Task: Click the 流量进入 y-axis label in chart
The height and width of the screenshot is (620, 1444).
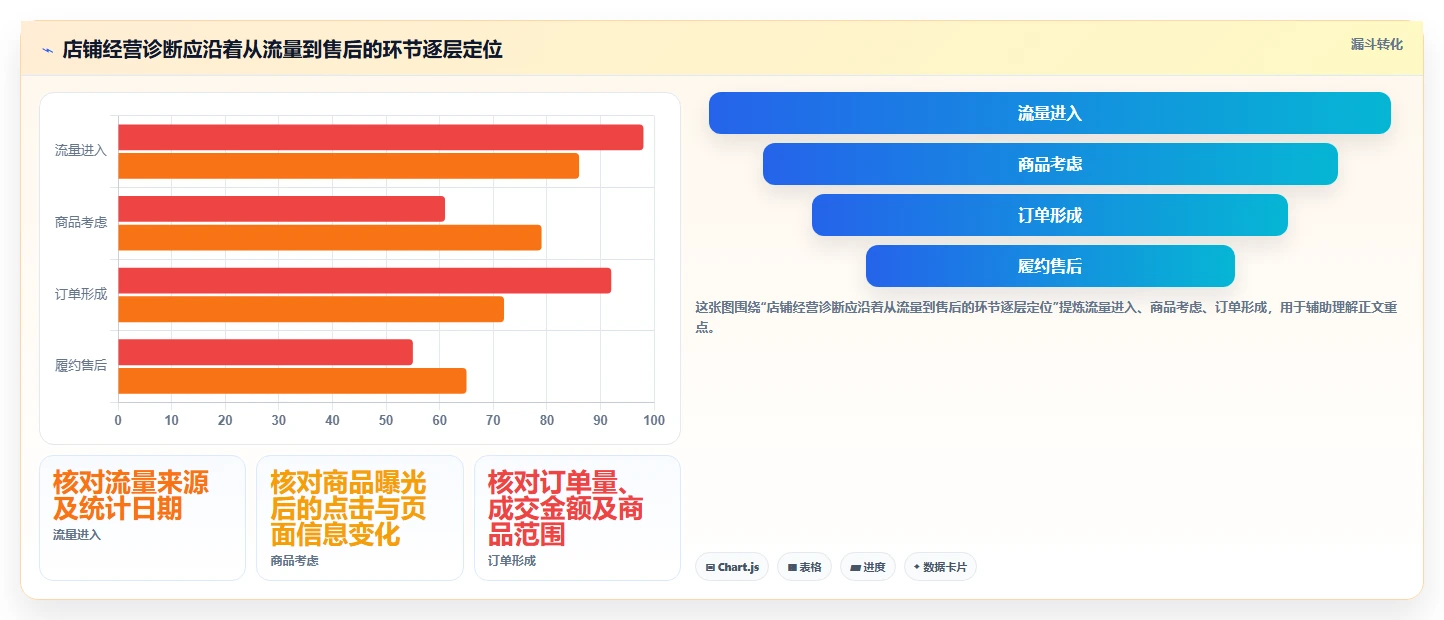Action: tap(81, 151)
